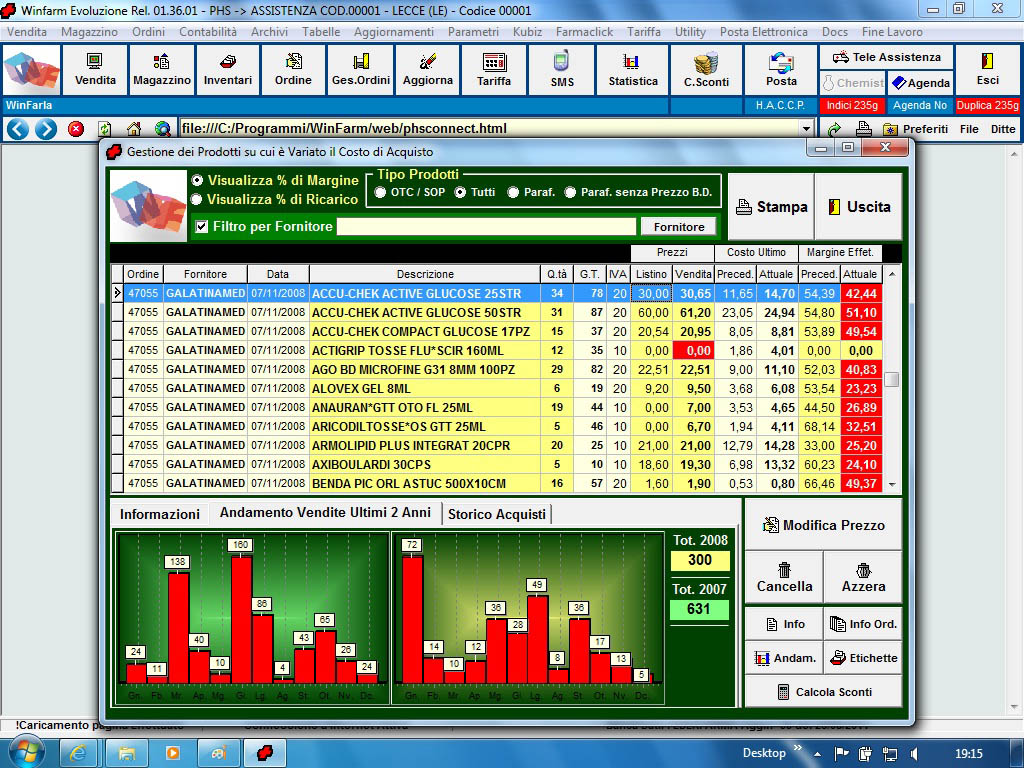This screenshot has width=1024, height=768.
Task: Launch the SMS tool
Action: (x=562, y=69)
